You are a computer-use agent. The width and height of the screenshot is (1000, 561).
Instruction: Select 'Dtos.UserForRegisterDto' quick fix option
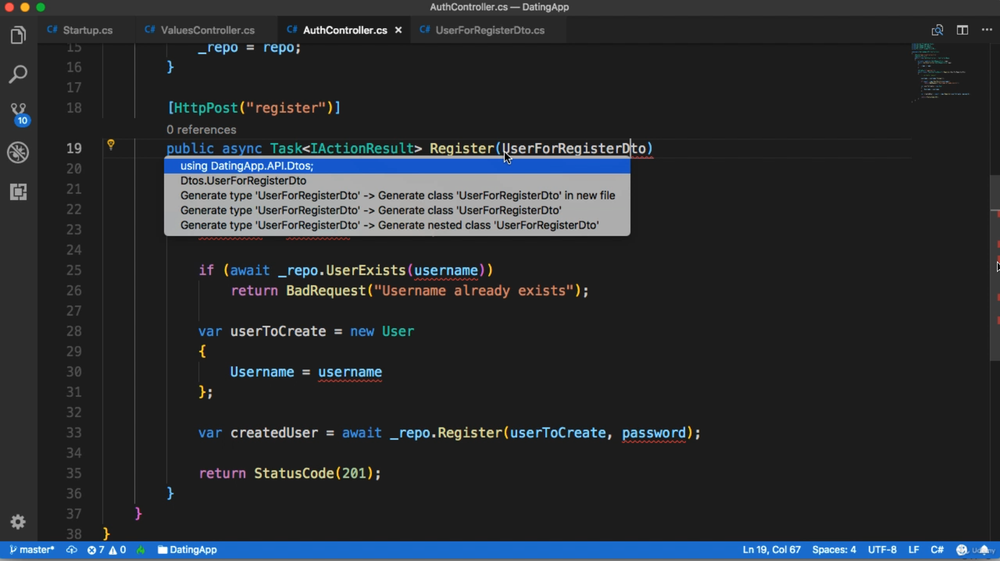(x=397, y=180)
